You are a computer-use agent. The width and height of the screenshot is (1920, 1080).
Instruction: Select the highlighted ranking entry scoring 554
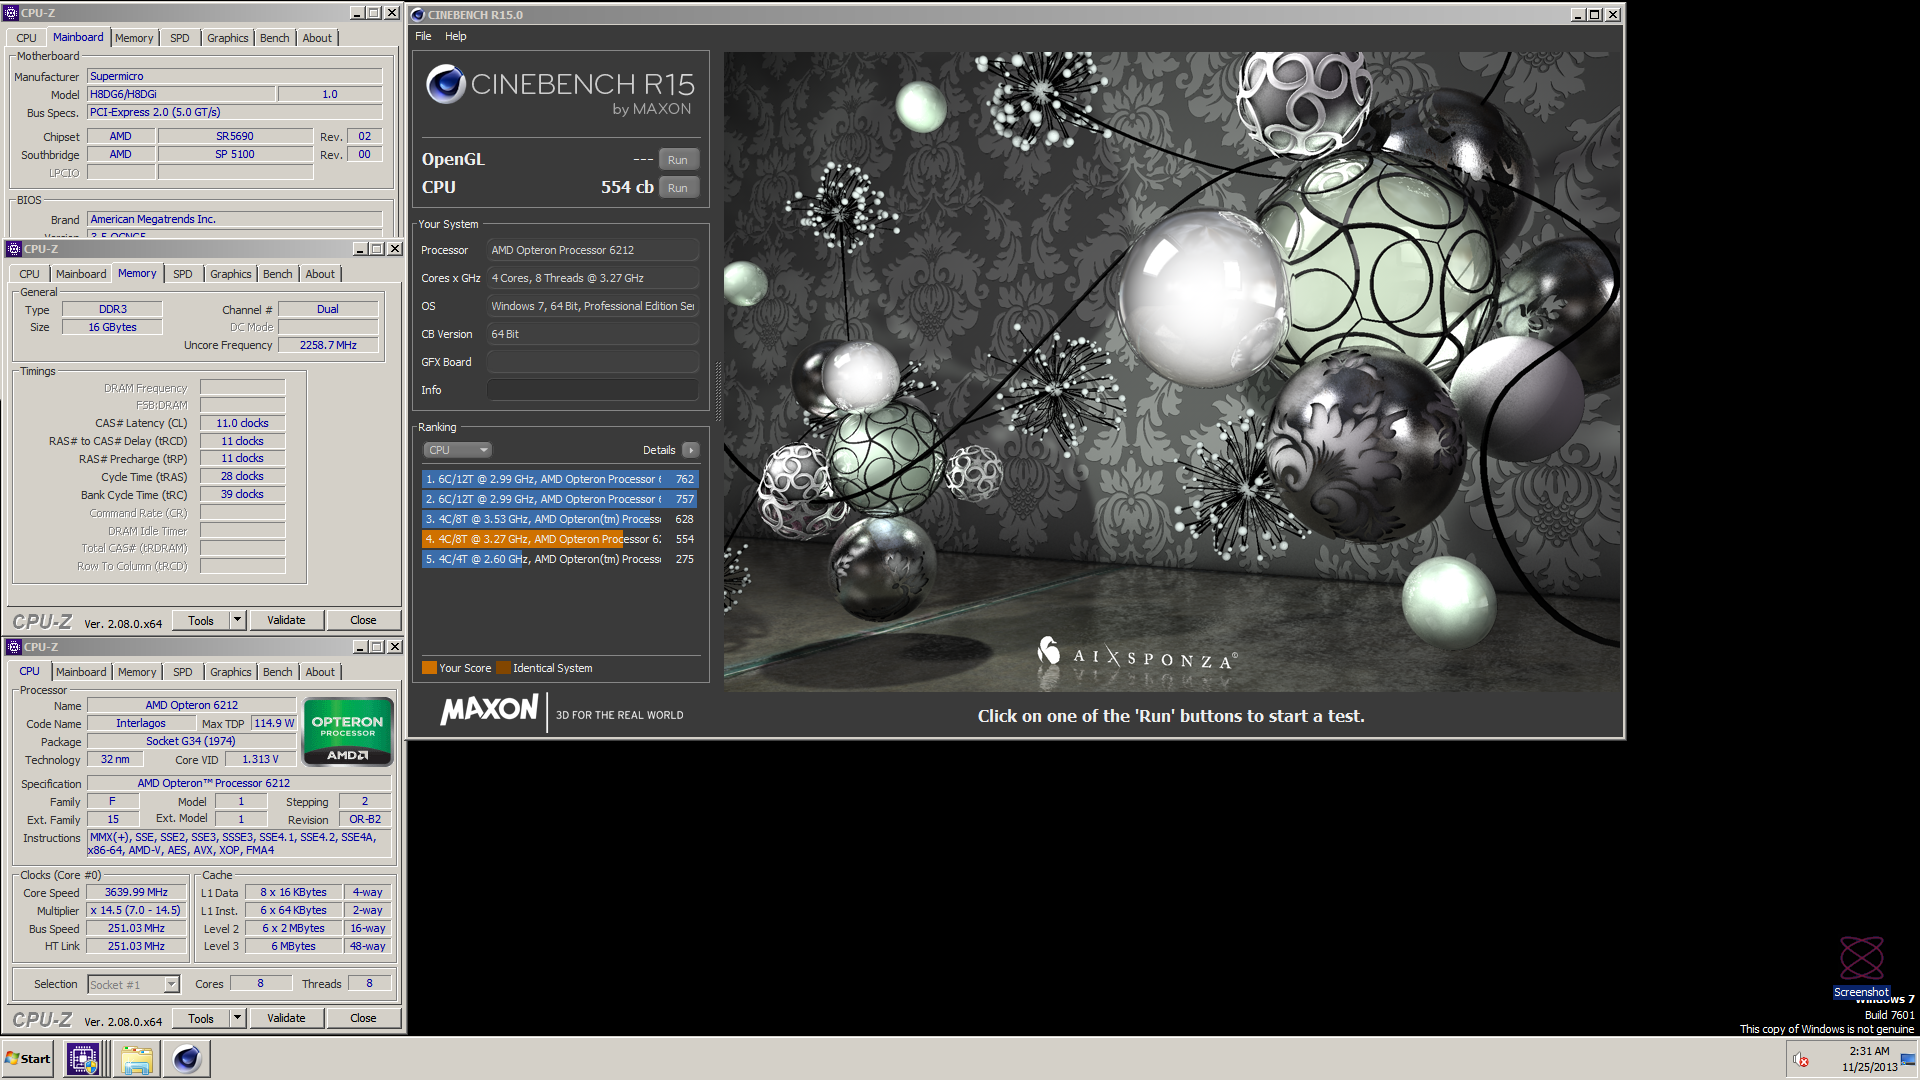pos(559,539)
